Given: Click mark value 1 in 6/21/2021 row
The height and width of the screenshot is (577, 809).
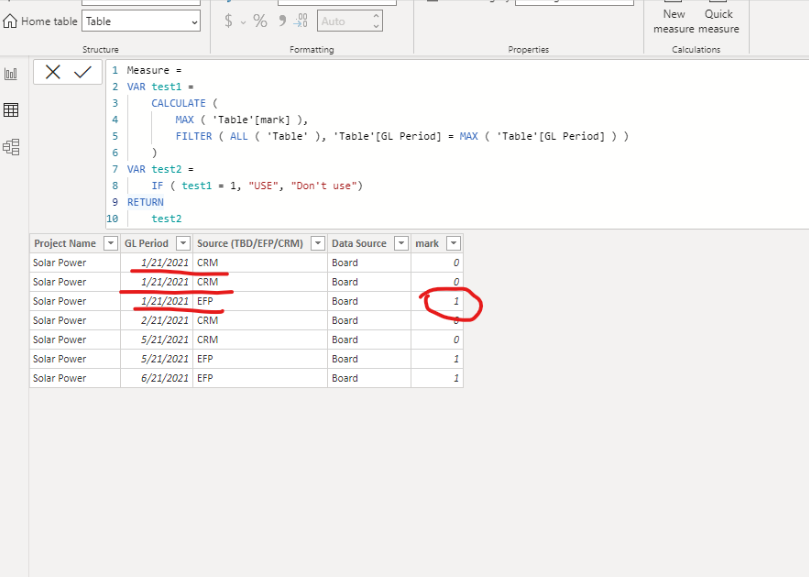Looking at the screenshot, I should (437, 378).
